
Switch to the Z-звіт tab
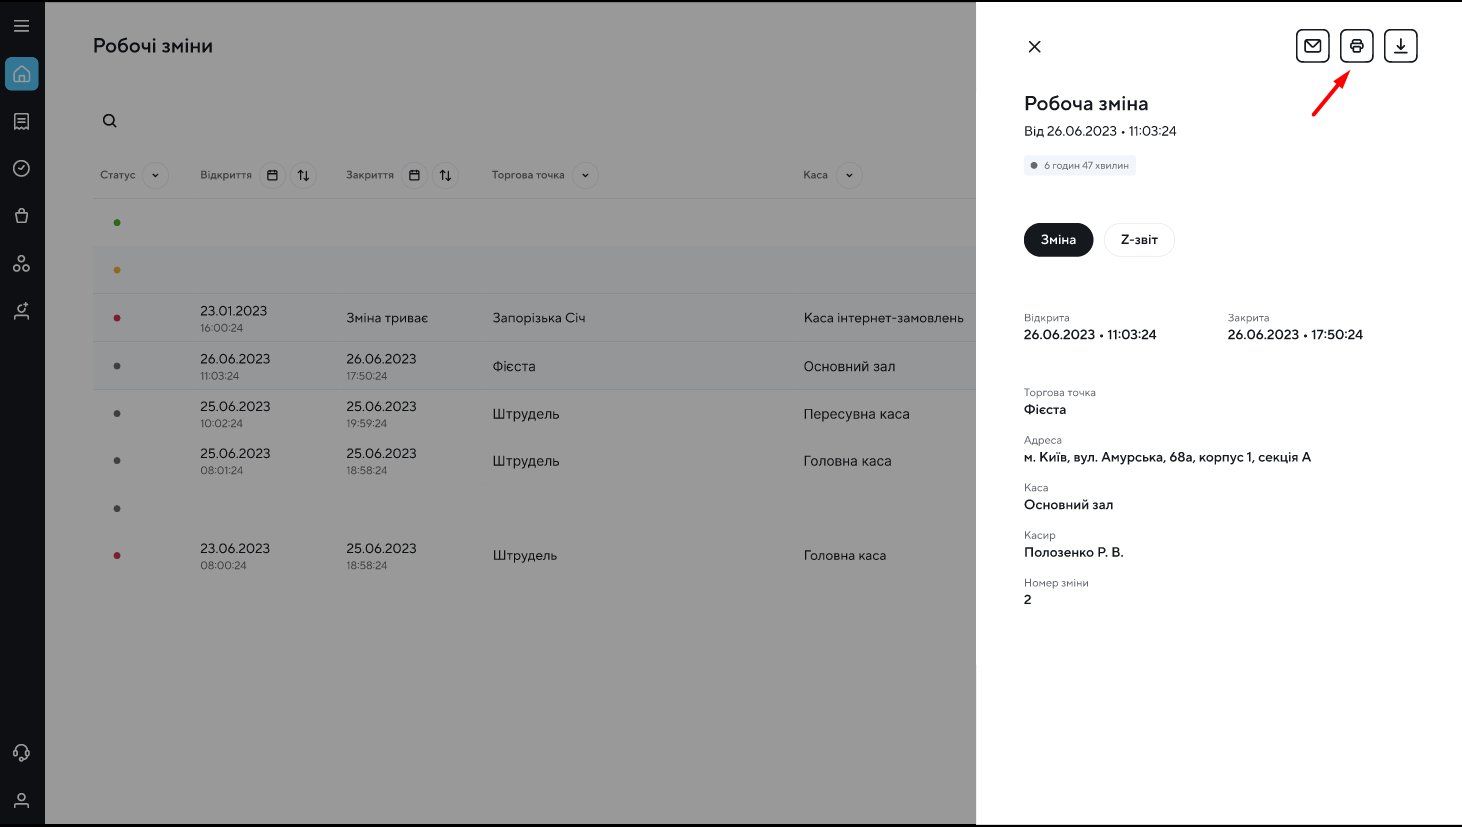pyautogui.click(x=1139, y=240)
